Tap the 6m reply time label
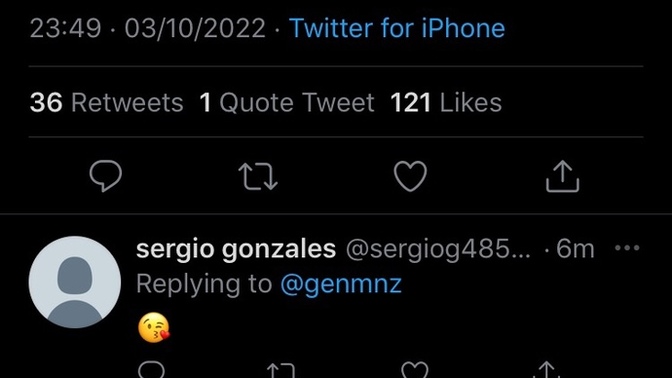 tap(575, 249)
